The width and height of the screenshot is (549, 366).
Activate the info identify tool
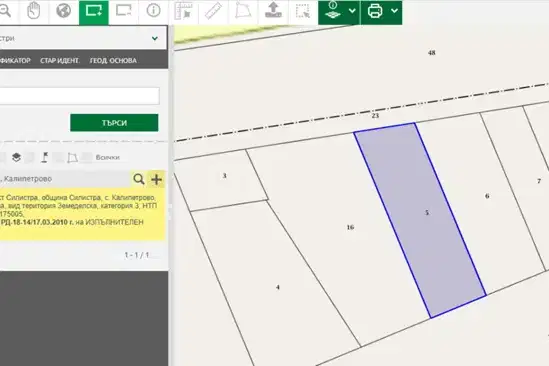pyautogui.click(x=153, y=11)
